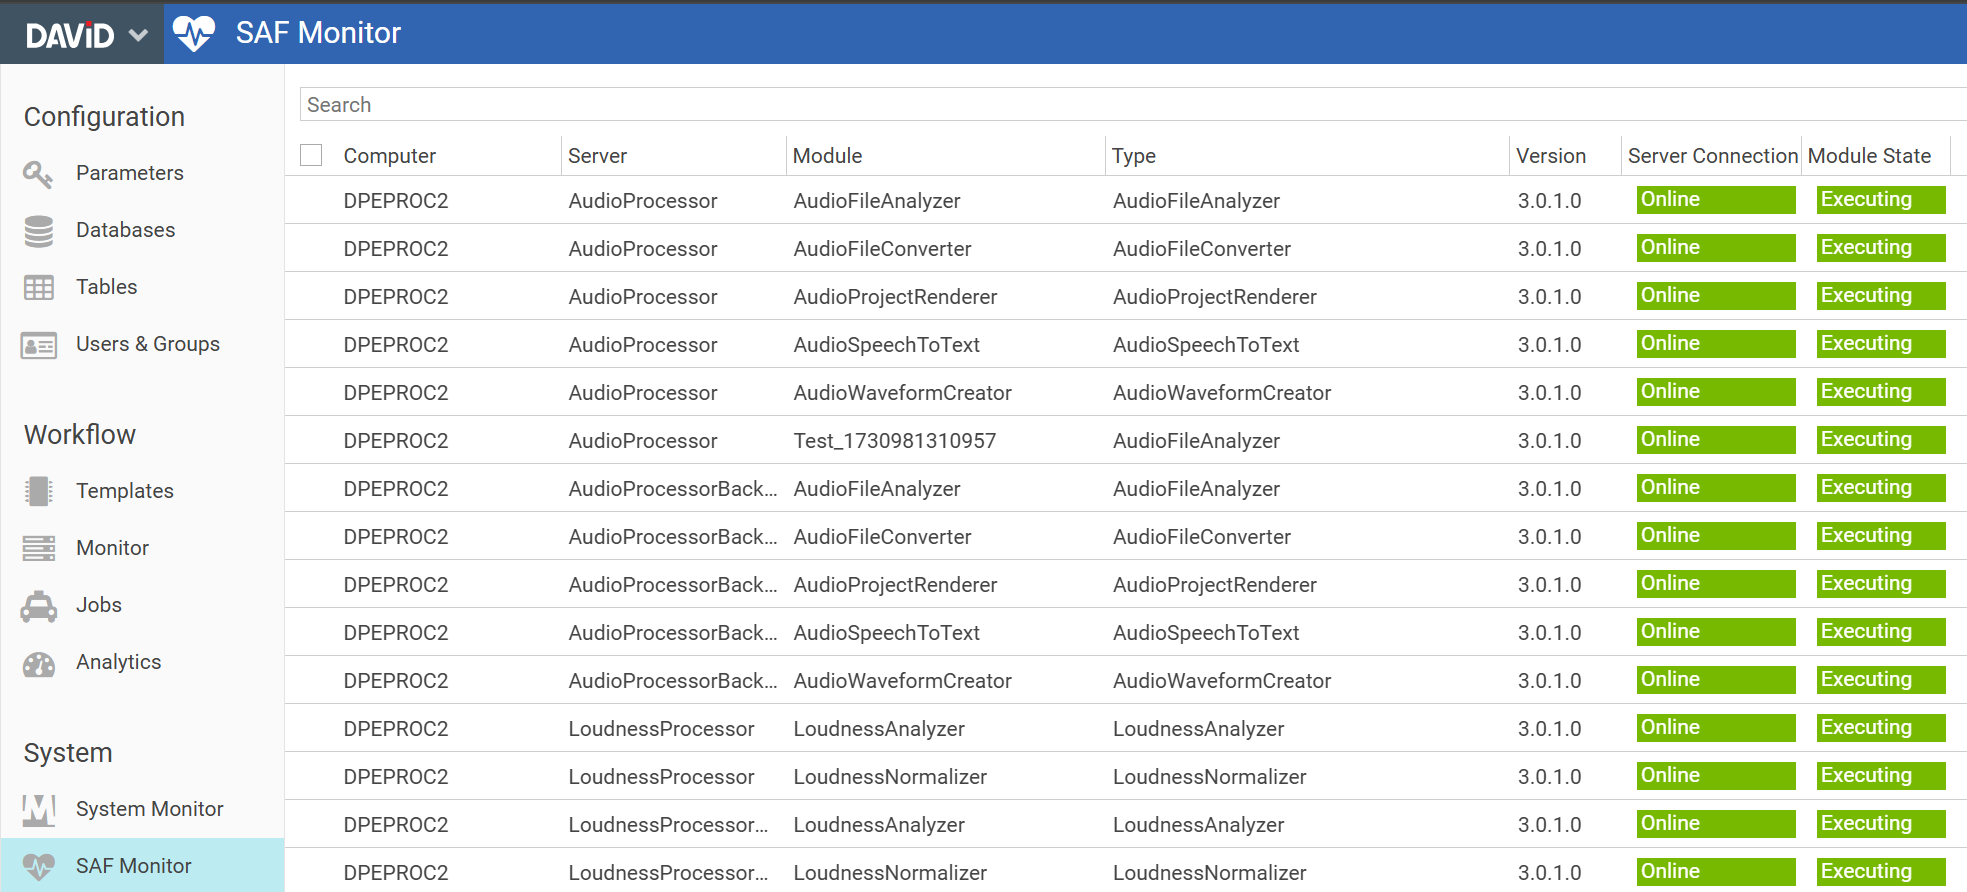Open the Databases icon in sidebar

coord(38,231)
